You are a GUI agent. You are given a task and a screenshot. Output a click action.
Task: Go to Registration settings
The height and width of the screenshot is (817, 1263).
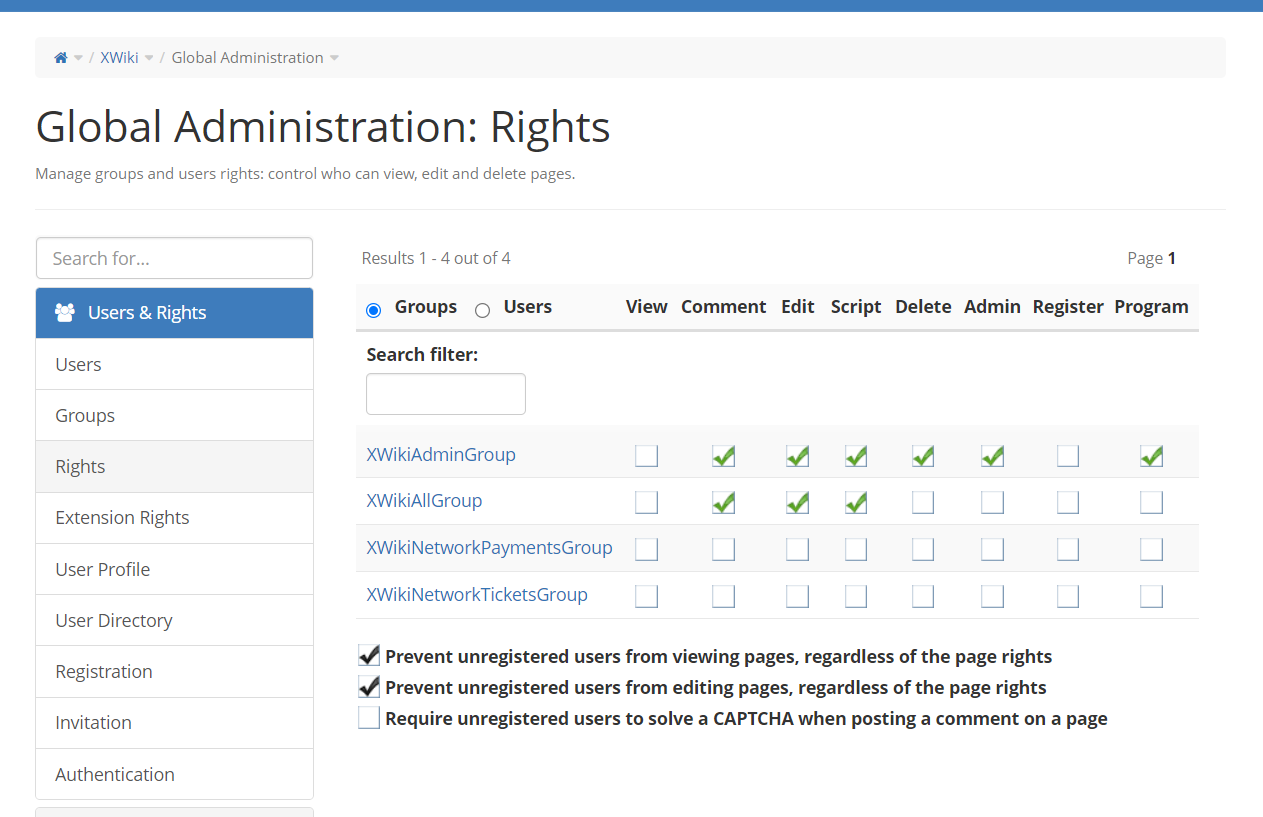pos(174,671)
